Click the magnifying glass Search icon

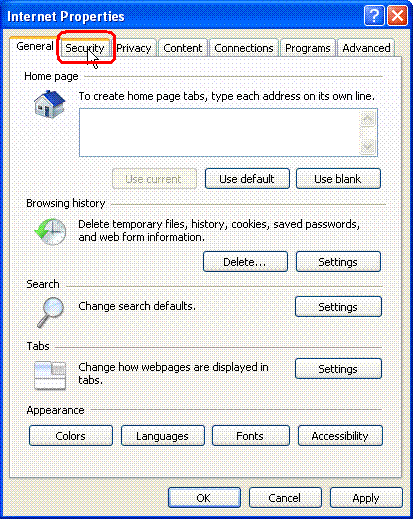51,312
